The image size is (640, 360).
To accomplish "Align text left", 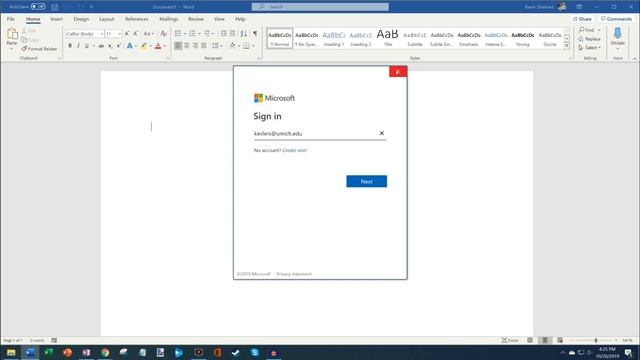I will pyautogui.click(x=178, y=45).
